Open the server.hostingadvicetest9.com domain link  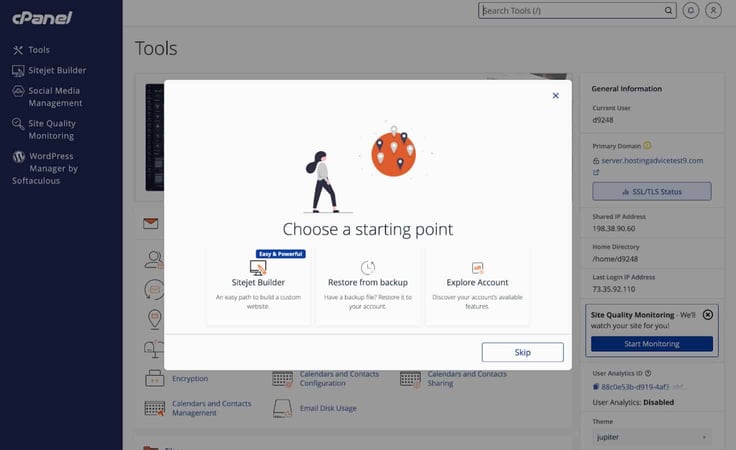pos(652,160)
